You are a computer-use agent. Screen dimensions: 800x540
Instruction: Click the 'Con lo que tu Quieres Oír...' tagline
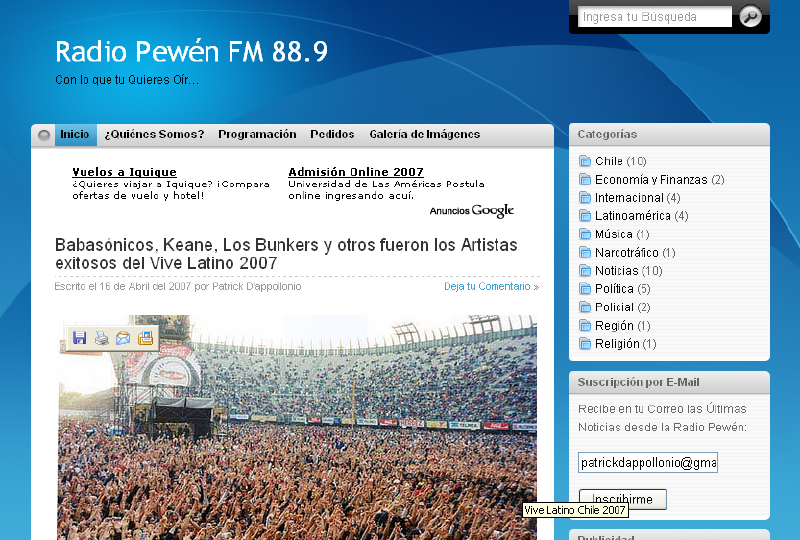click(x=127, y=80)
